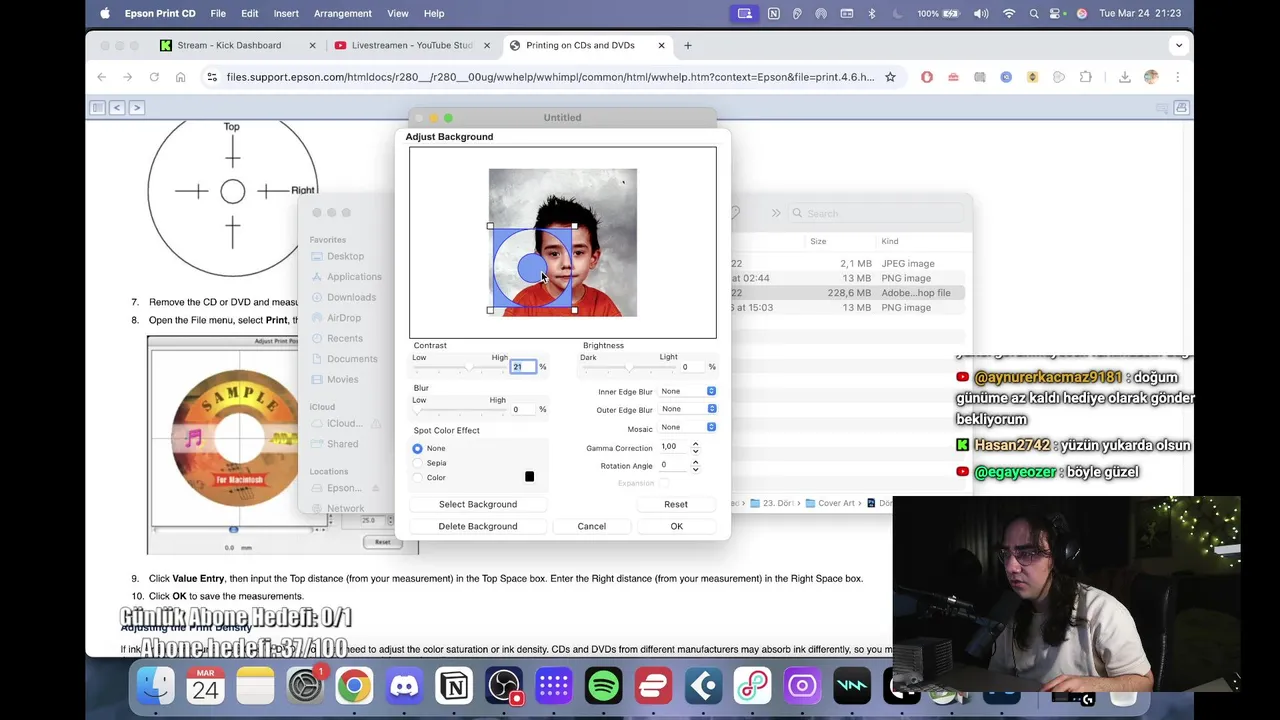Open Finder in the Dock
This screenshot has width=1280, height=720.
click(155, 686)
